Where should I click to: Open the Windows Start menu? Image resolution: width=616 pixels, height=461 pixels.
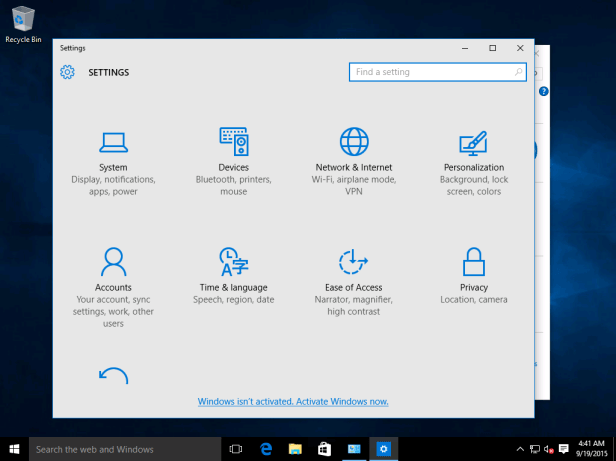(x=14, y=449)
